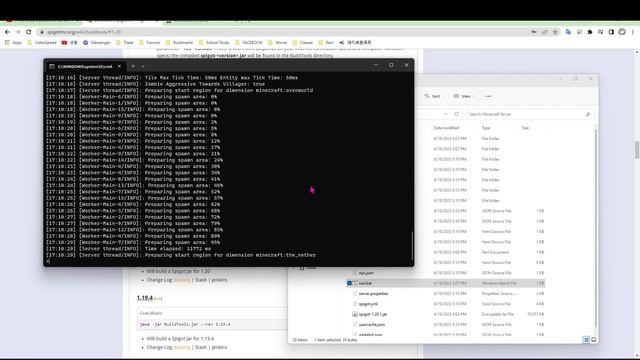640x360 pixels.
Task: Bookmark this page with the star icon
Action: tap(555, 32)
